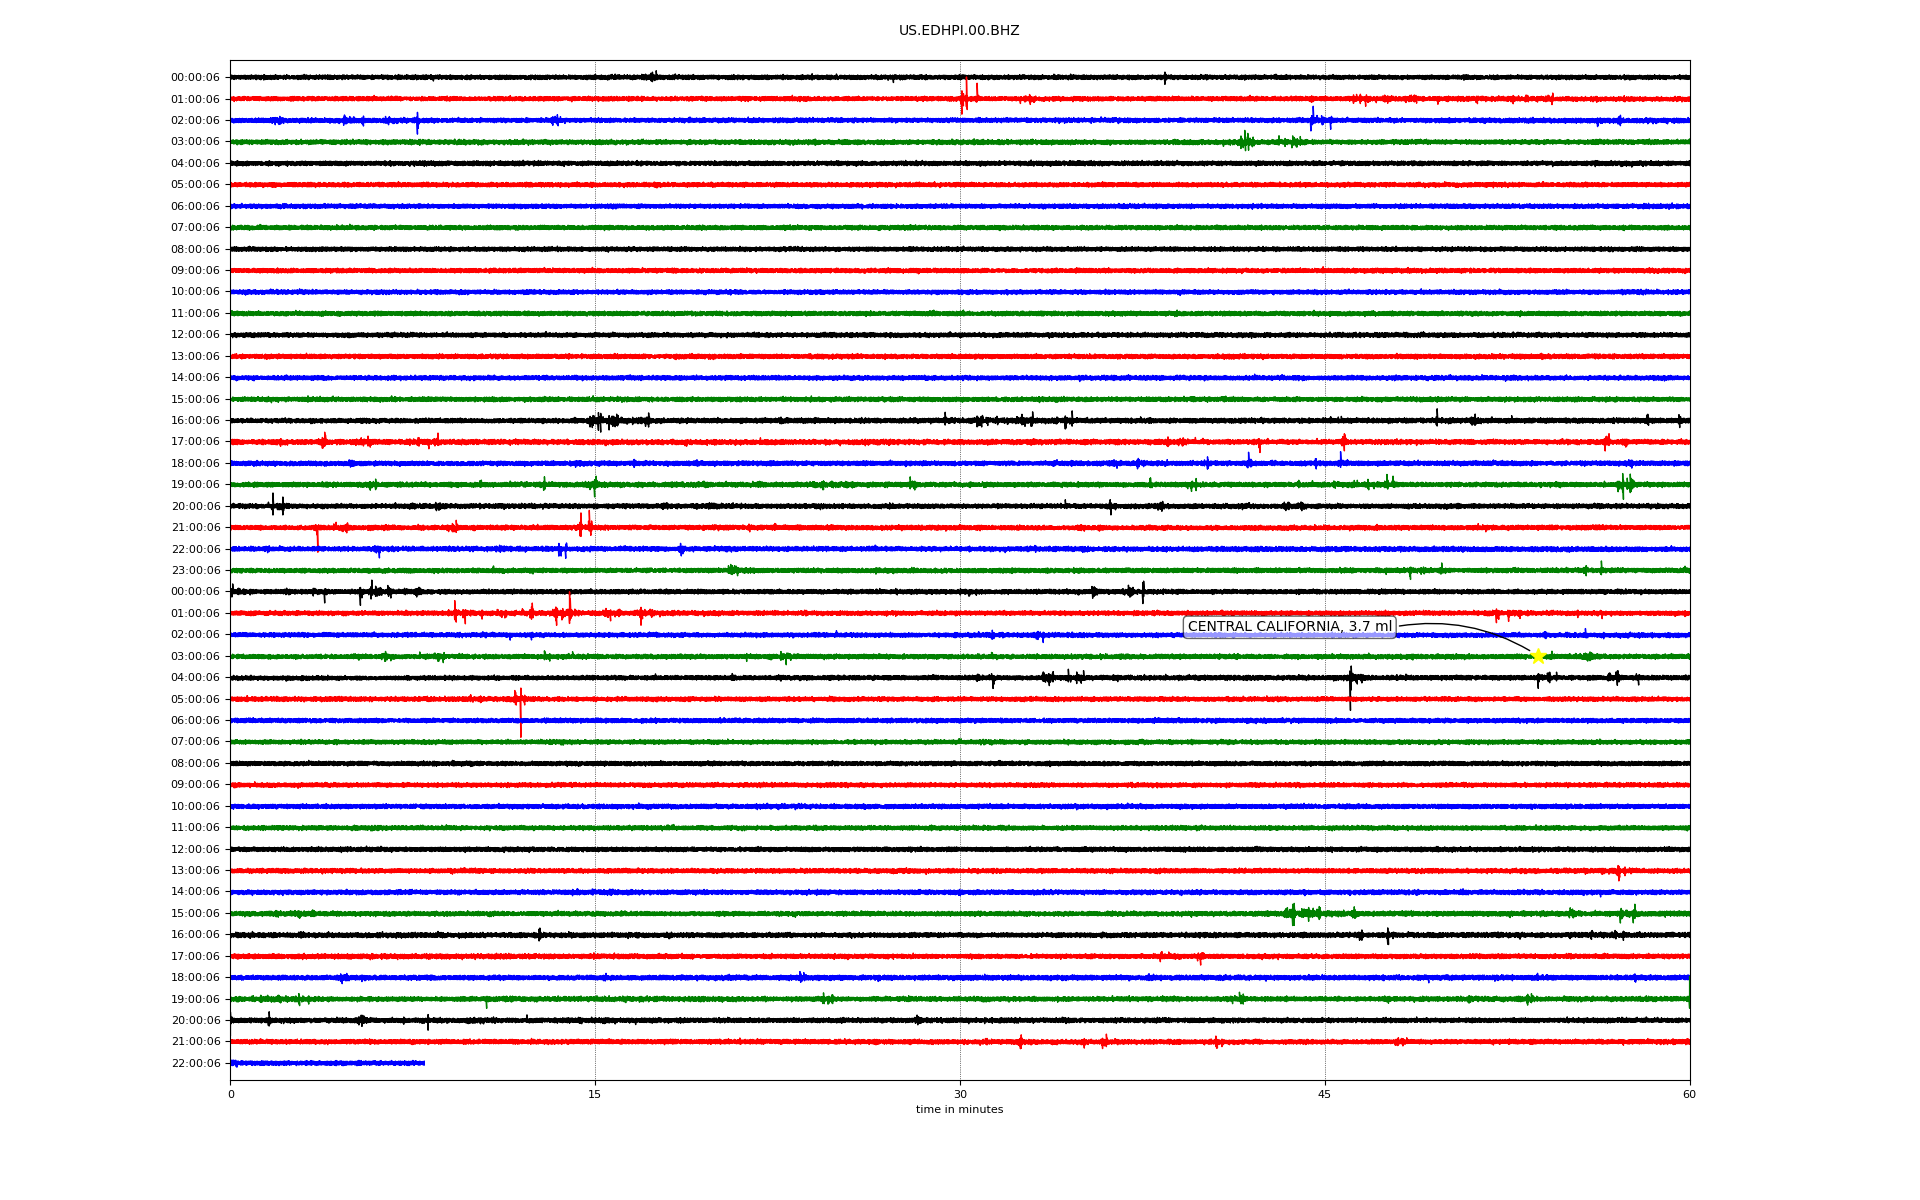1920x1200 pixels.
Task: Click the final 22:00:06 row label at bottom
Action: [195, 1064]
